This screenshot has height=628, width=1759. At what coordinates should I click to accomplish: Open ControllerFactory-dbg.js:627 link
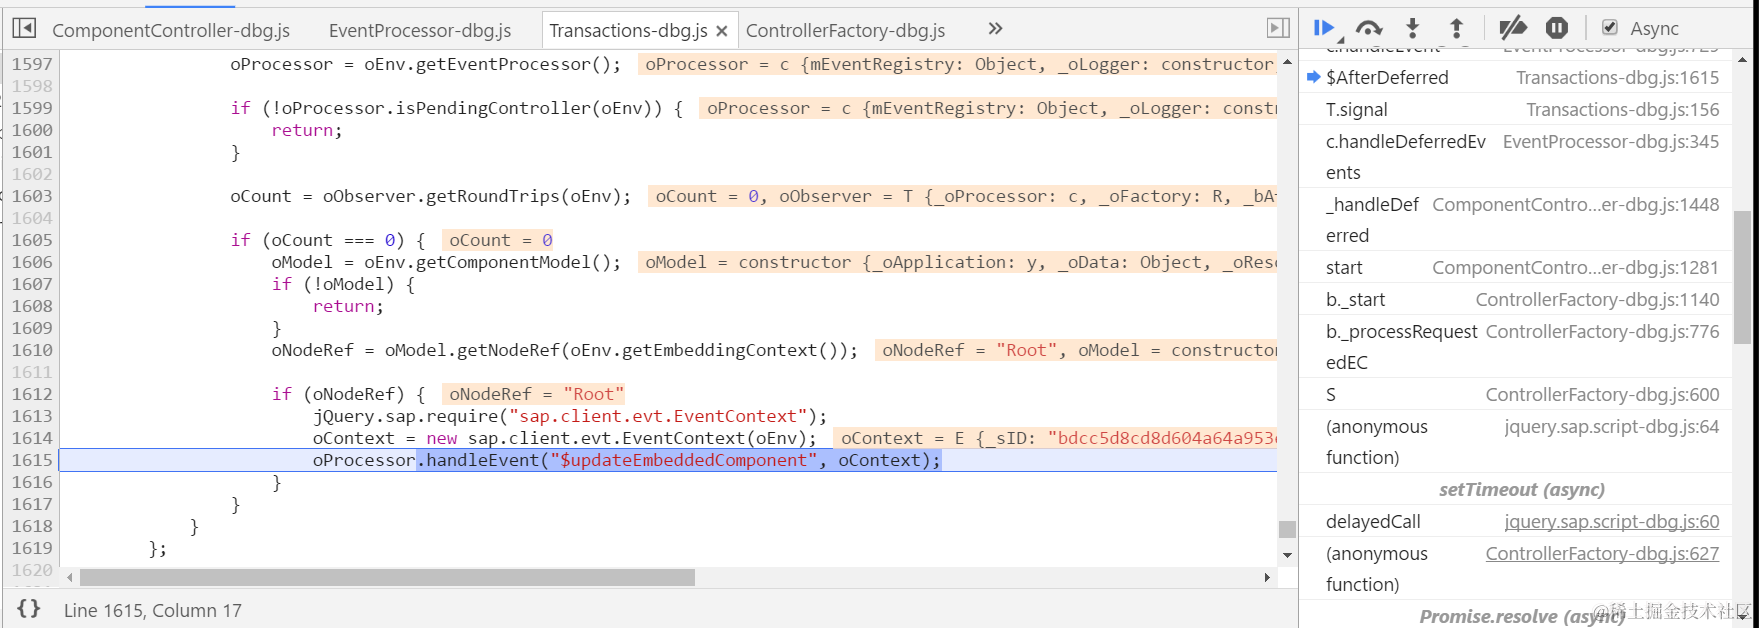click(1602, 553)
